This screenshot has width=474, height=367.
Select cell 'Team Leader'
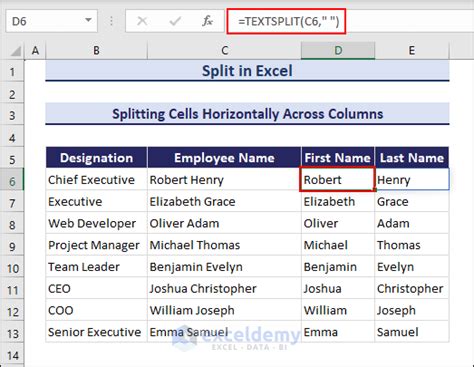(96, 267)
